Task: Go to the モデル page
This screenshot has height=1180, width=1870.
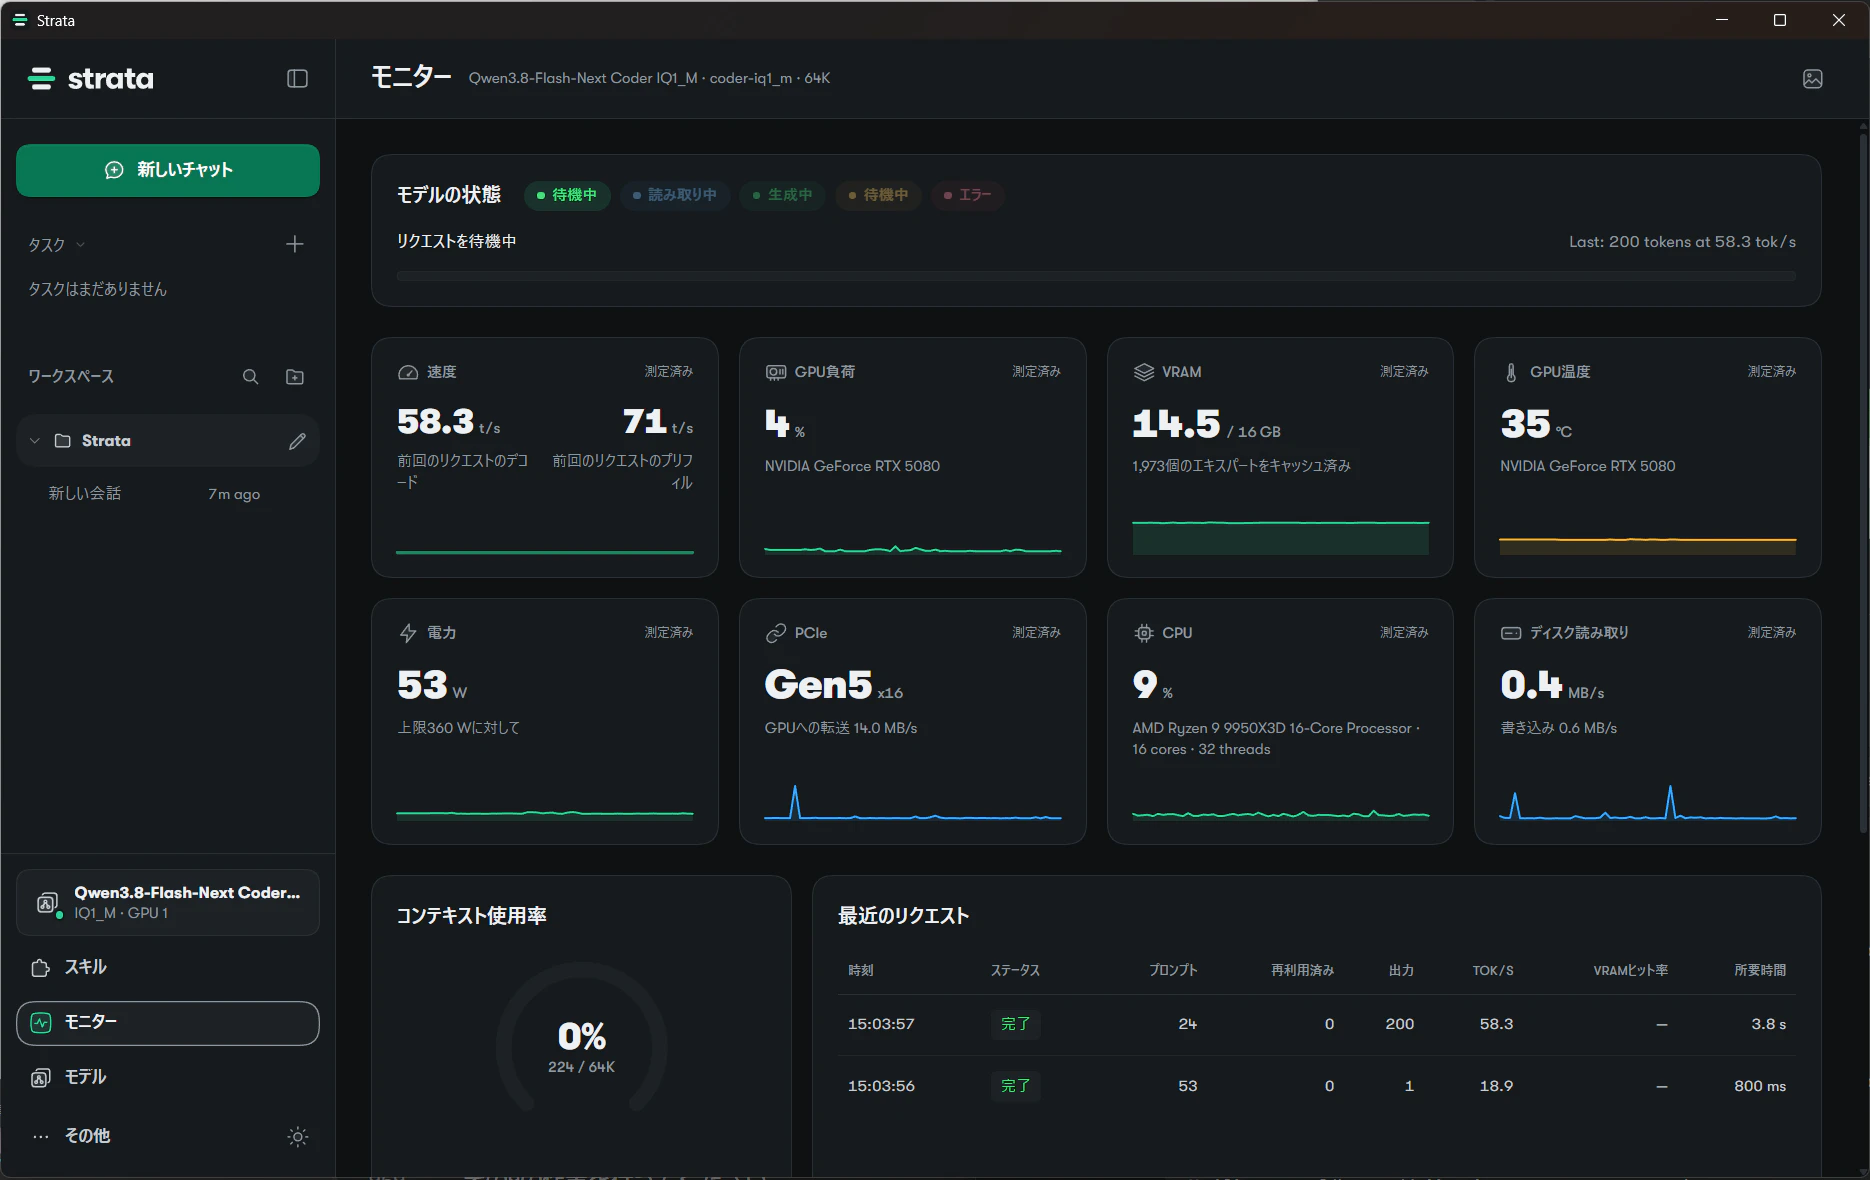Action: pos(168,1077)
